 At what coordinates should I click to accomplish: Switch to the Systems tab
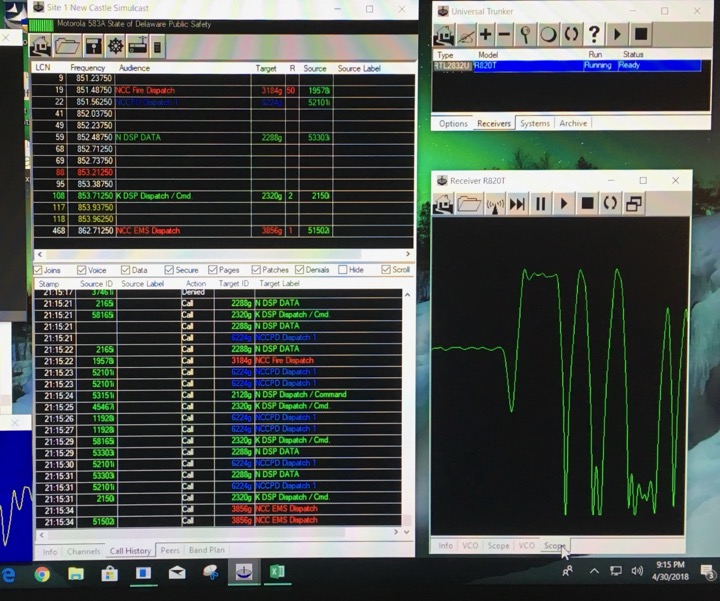[x=535, y=124]
